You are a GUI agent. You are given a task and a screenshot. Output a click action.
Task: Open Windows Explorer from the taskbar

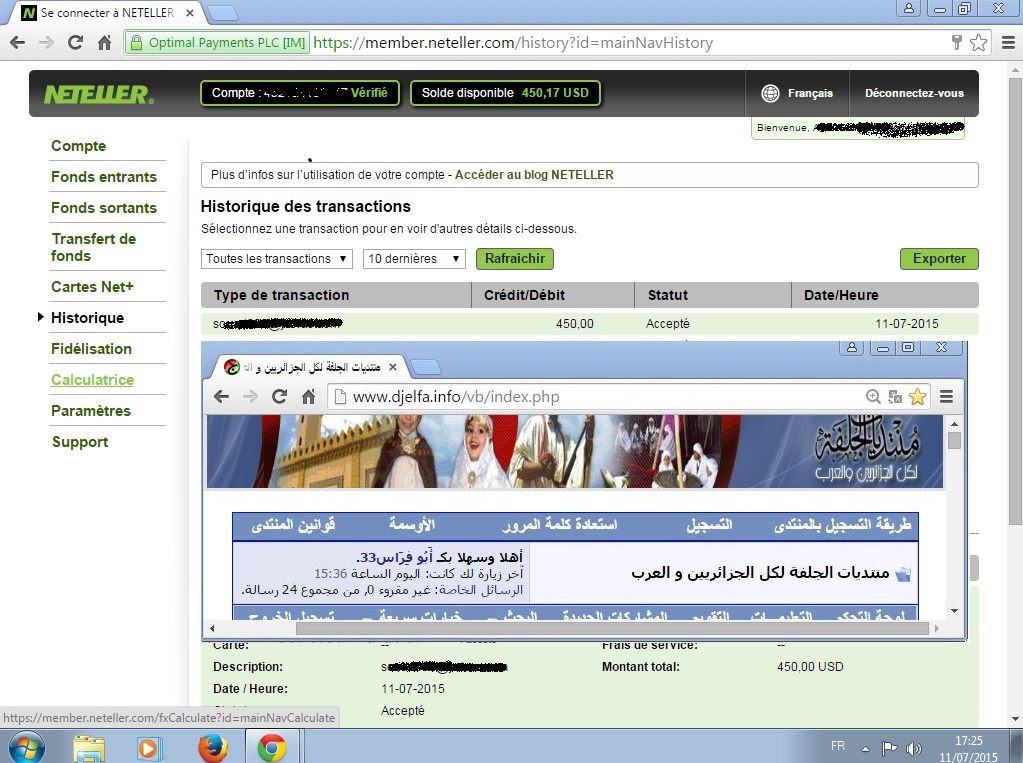coord(89,748)
